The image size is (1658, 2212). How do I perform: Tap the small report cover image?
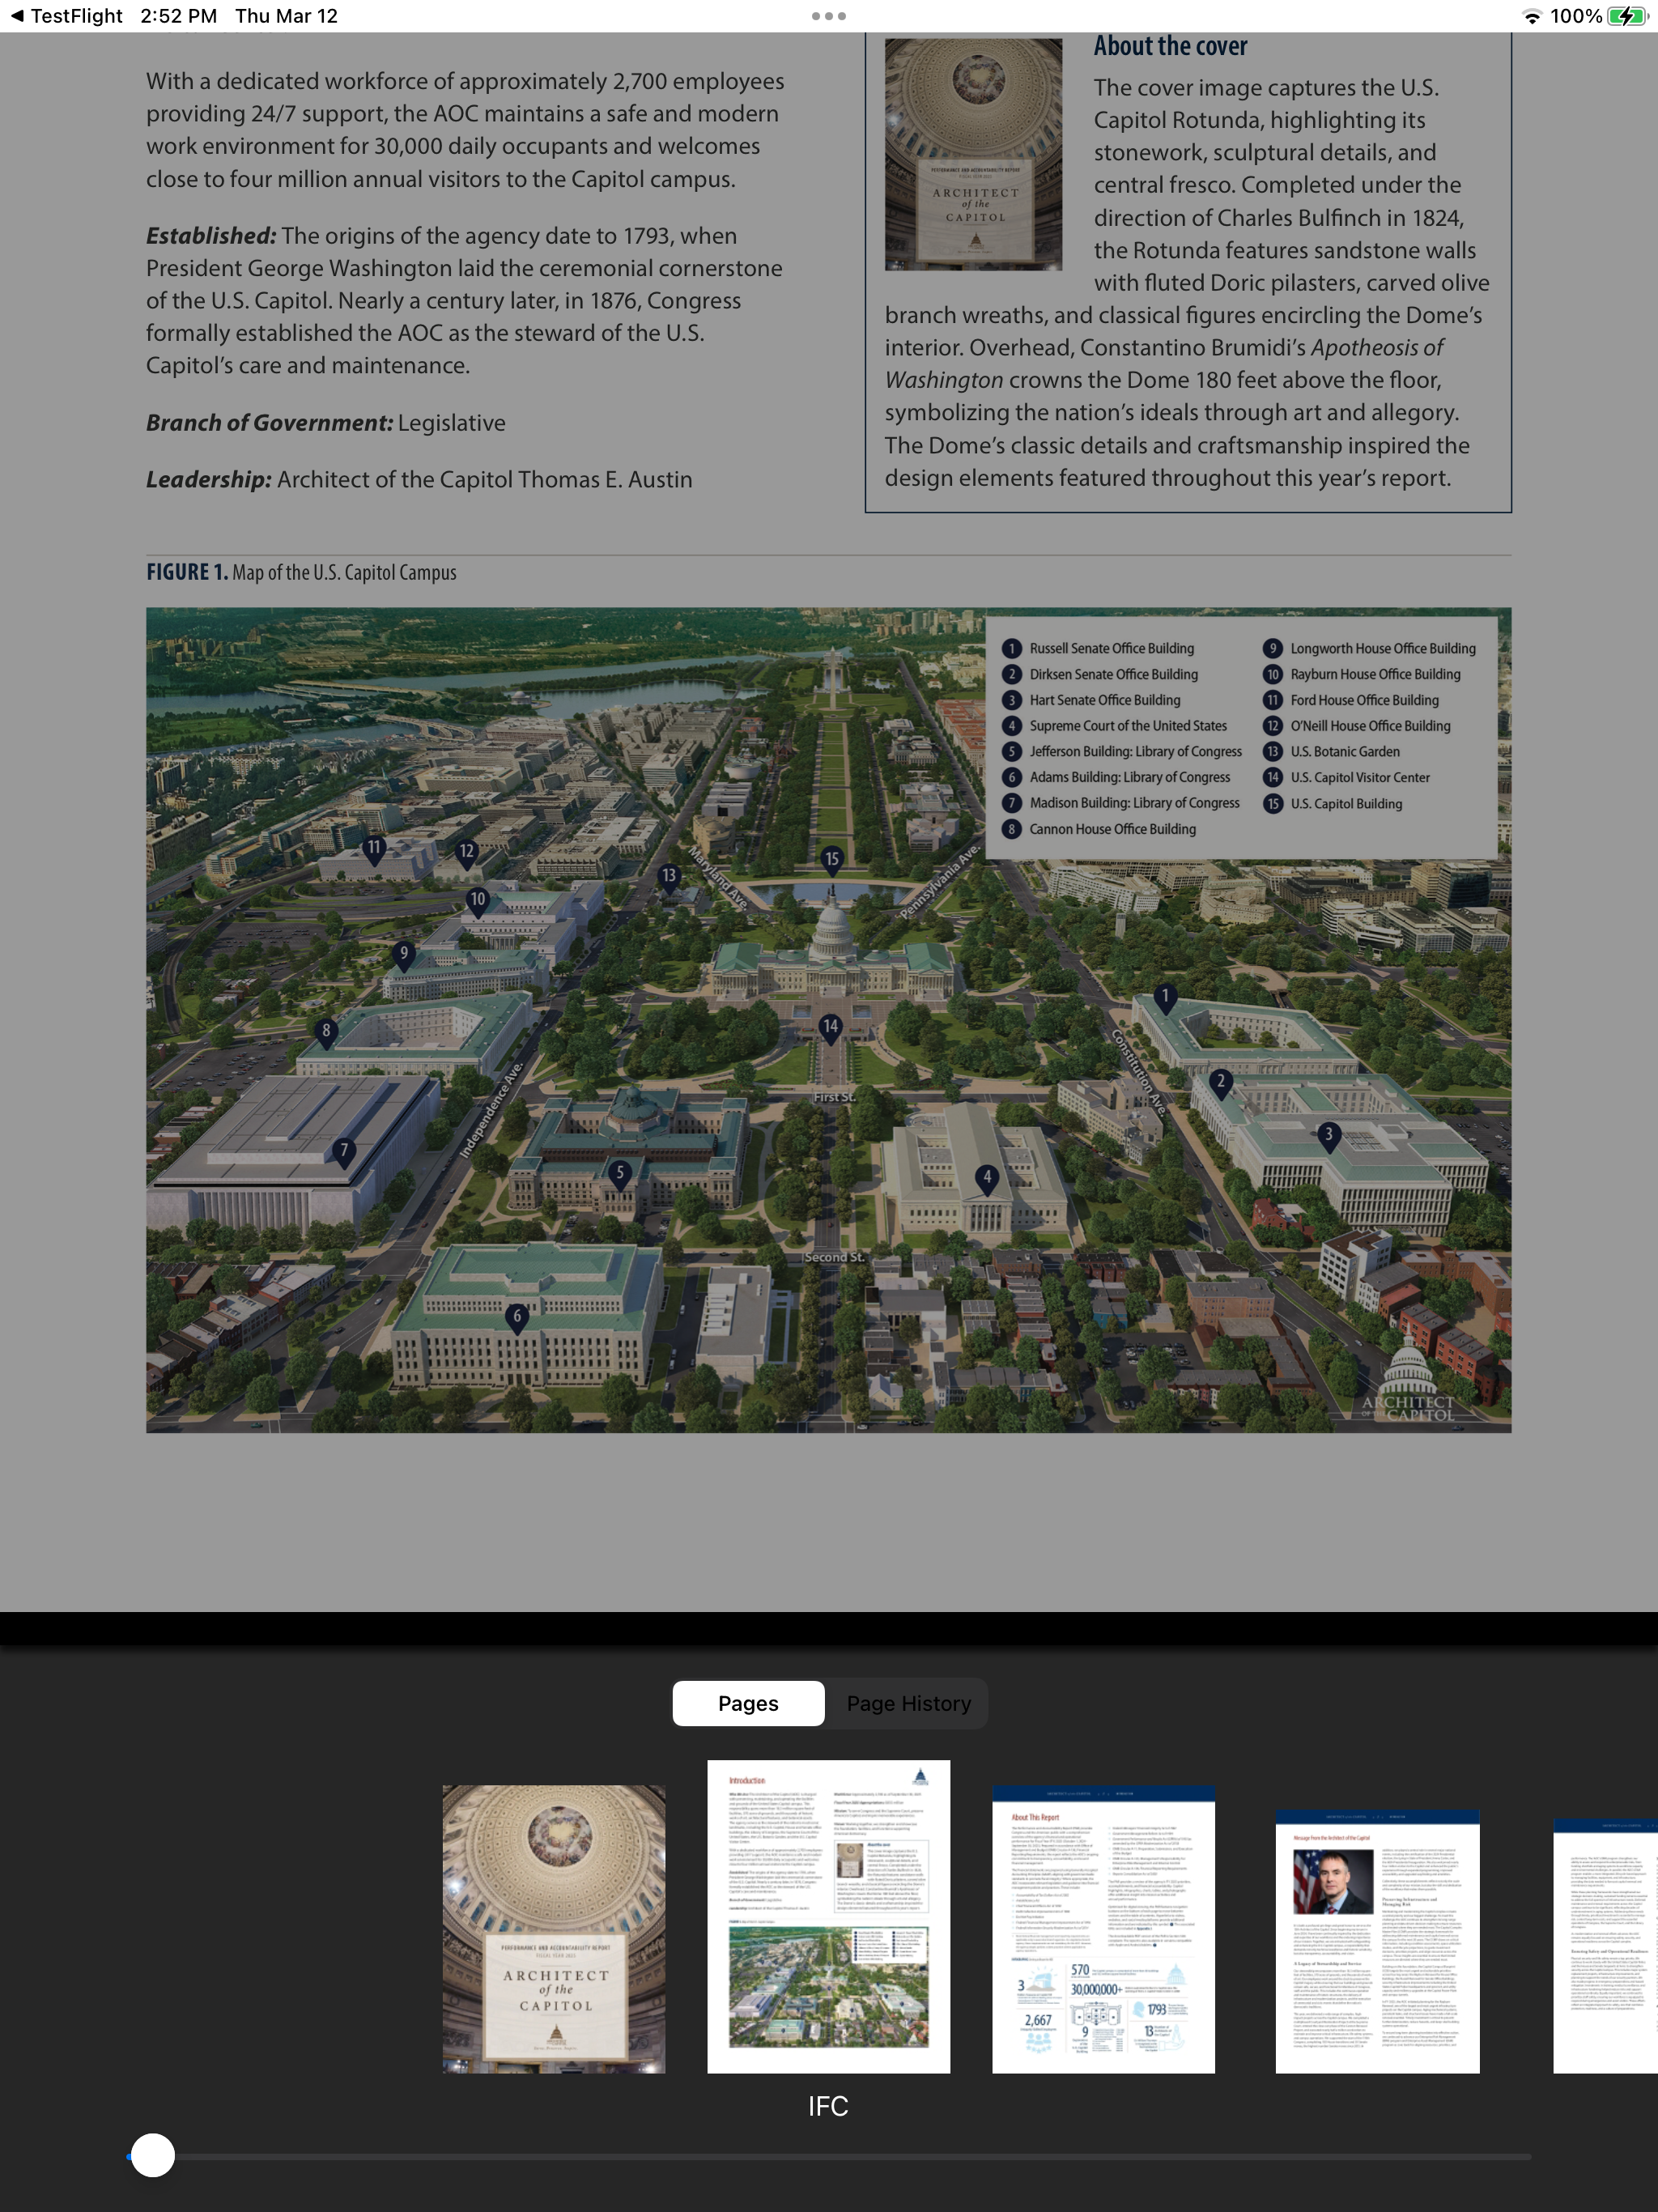point(973,154)
